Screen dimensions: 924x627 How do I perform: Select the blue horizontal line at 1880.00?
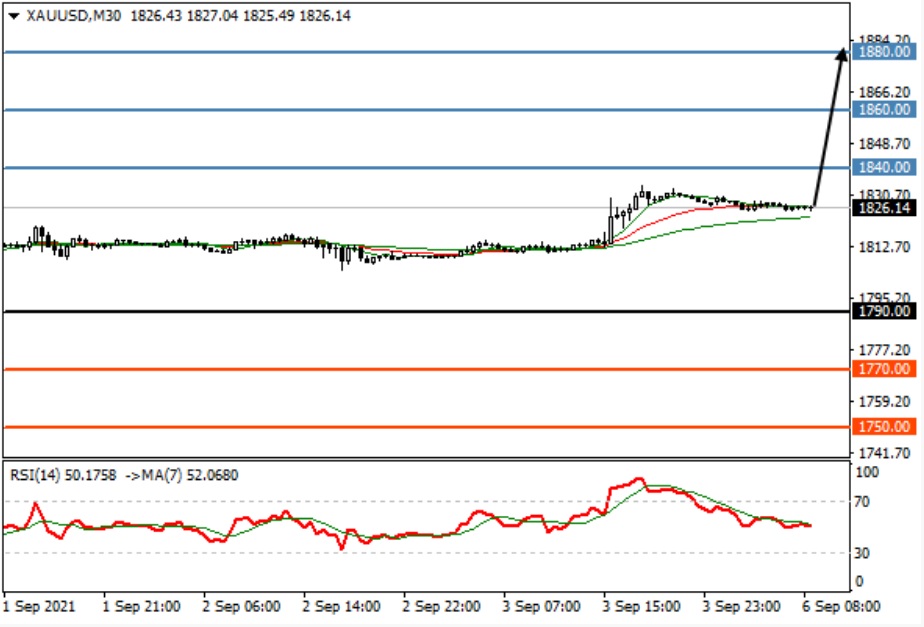(x=427, y=52)
